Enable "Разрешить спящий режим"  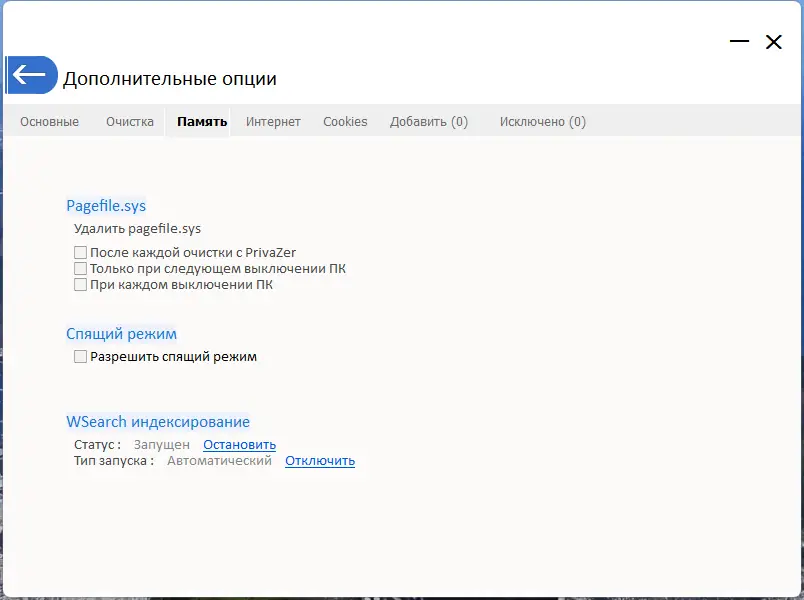(x=80, y=356)
